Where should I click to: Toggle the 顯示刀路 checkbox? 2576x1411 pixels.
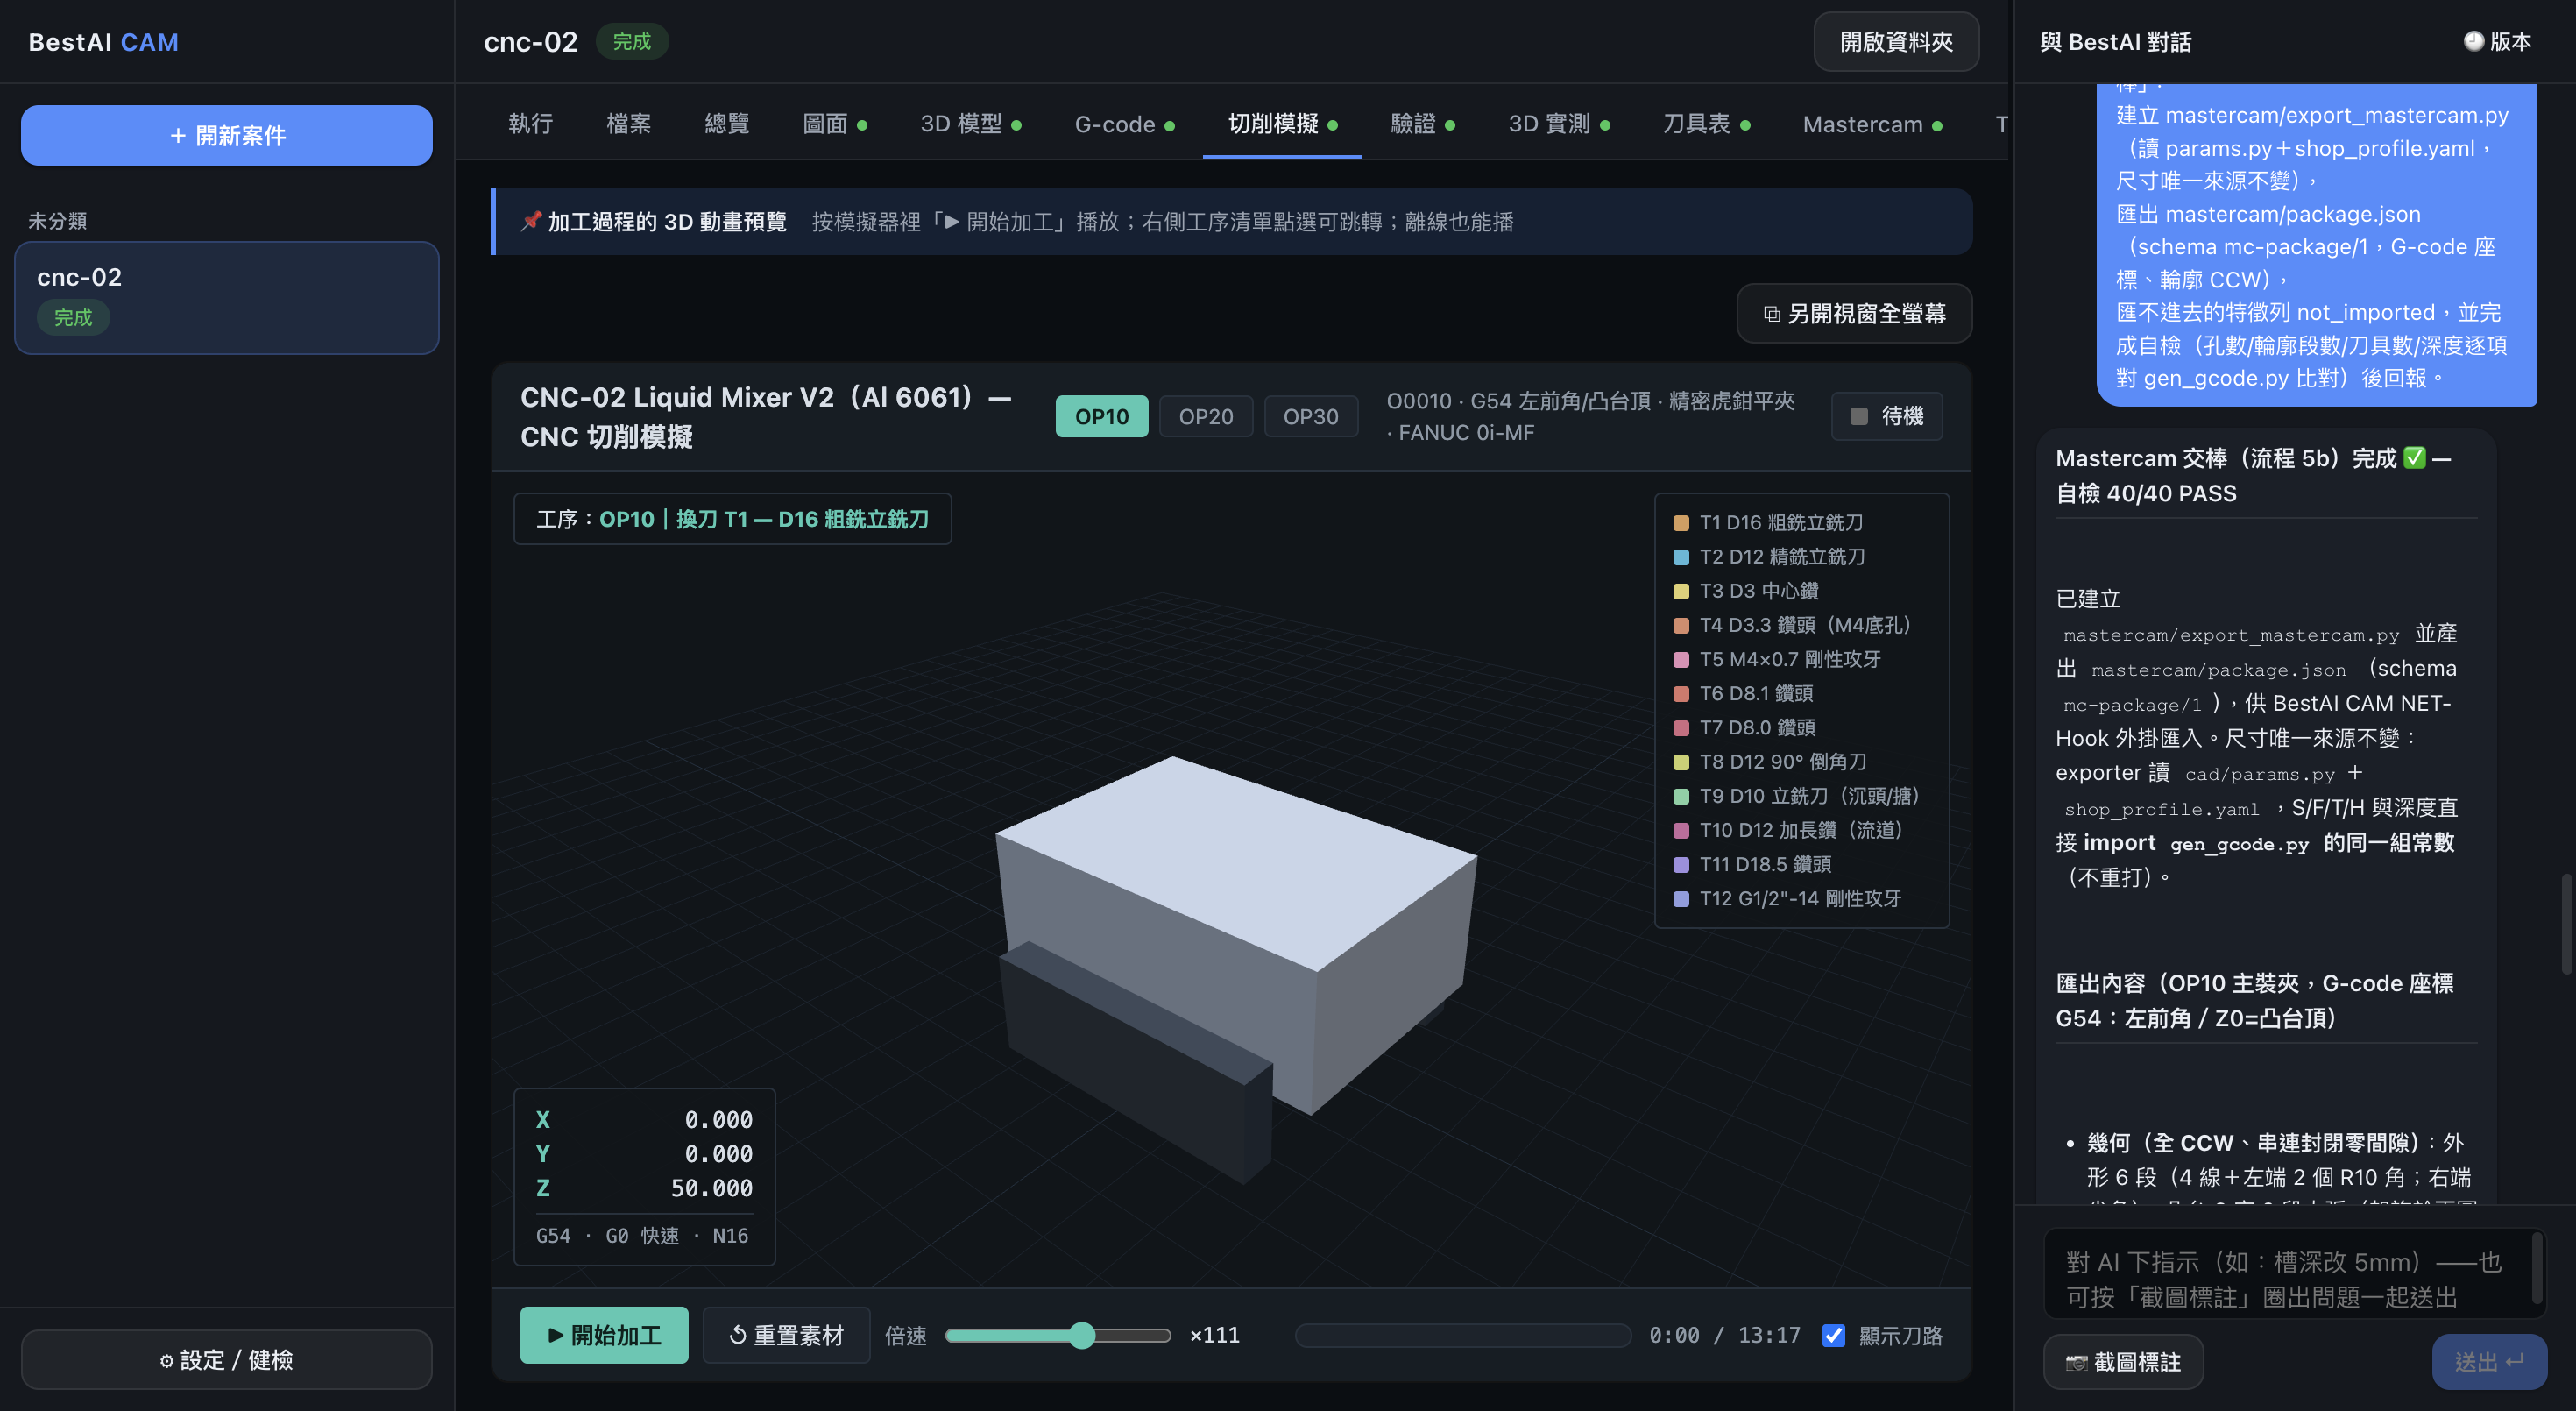[1833, 1335]
